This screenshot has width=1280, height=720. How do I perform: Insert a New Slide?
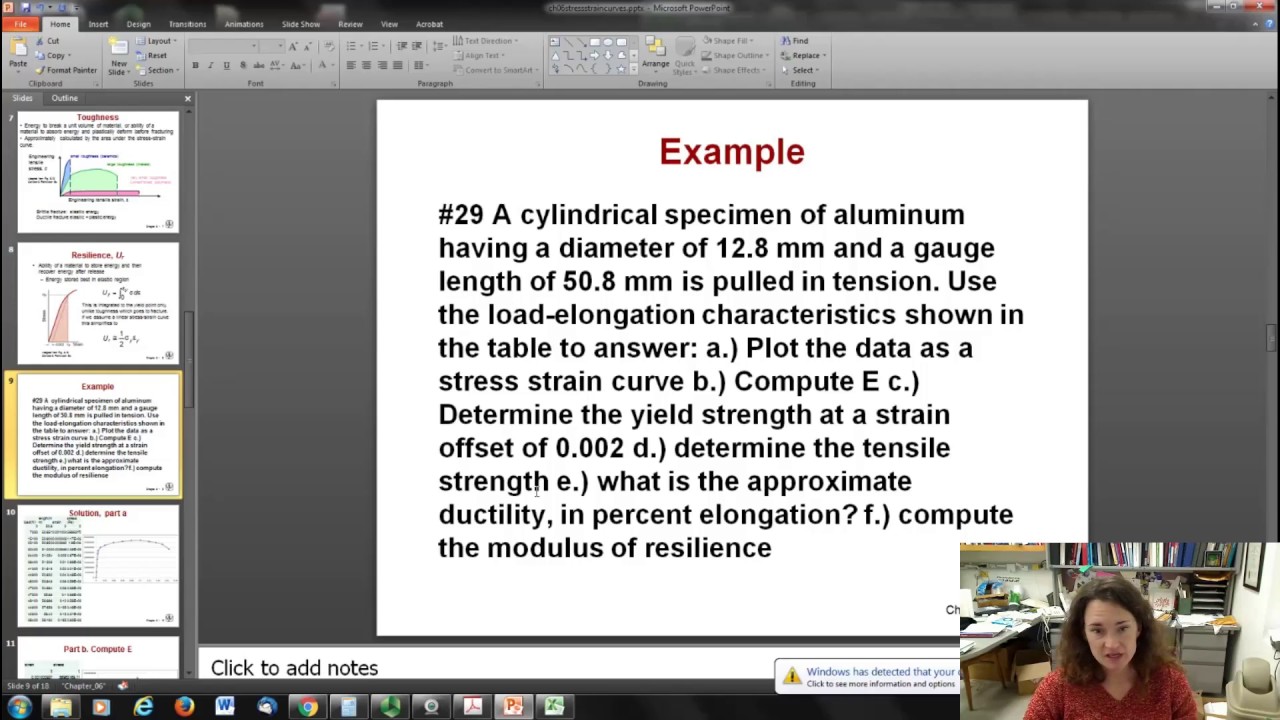click(119, 58)
